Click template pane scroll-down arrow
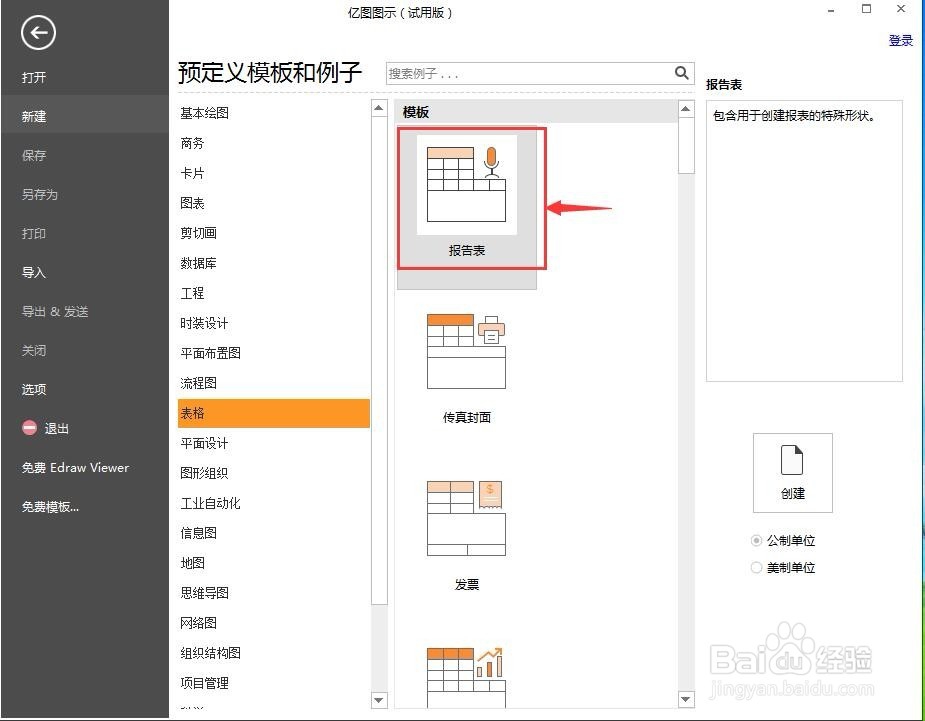 [x=686, y=700]
